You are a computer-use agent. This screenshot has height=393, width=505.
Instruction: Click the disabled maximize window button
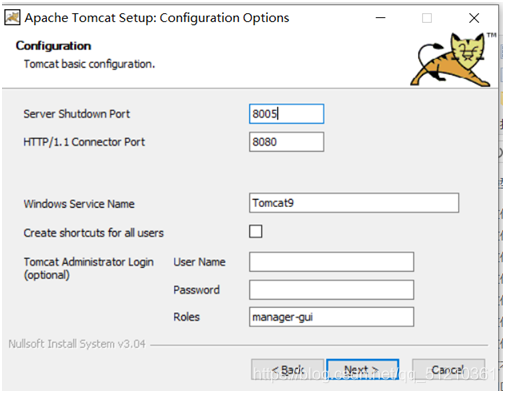coord(427,18)
